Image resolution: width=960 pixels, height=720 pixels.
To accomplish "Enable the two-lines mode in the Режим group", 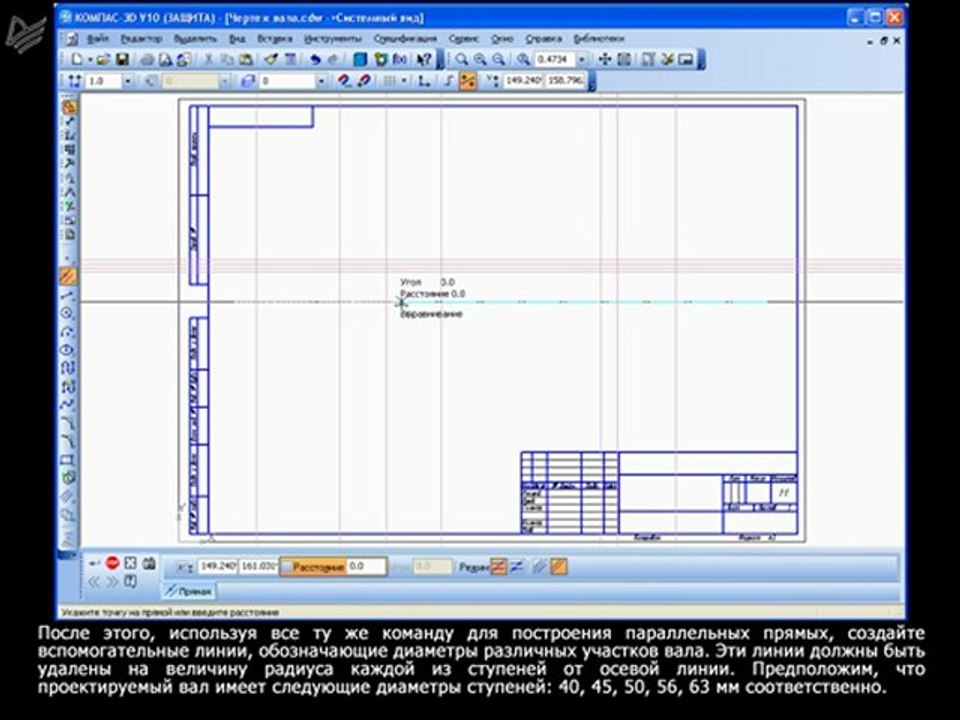I will (x=517, y=567).
